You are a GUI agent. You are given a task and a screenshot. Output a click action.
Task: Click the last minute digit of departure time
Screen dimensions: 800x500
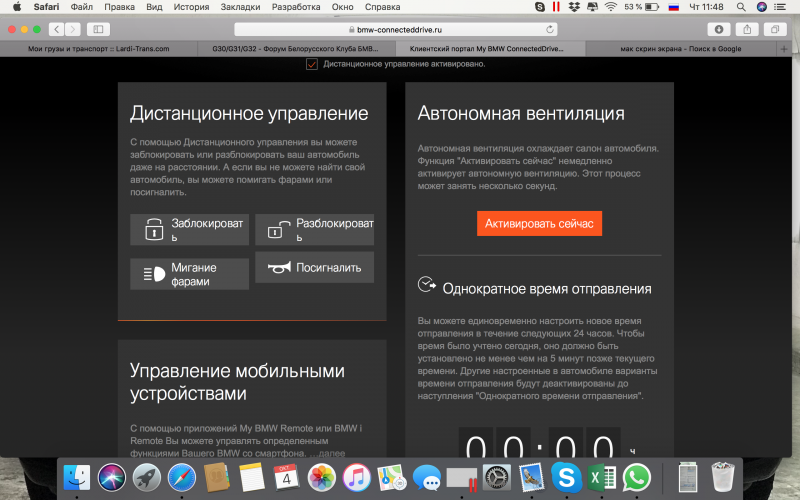[x=603, y=443]
